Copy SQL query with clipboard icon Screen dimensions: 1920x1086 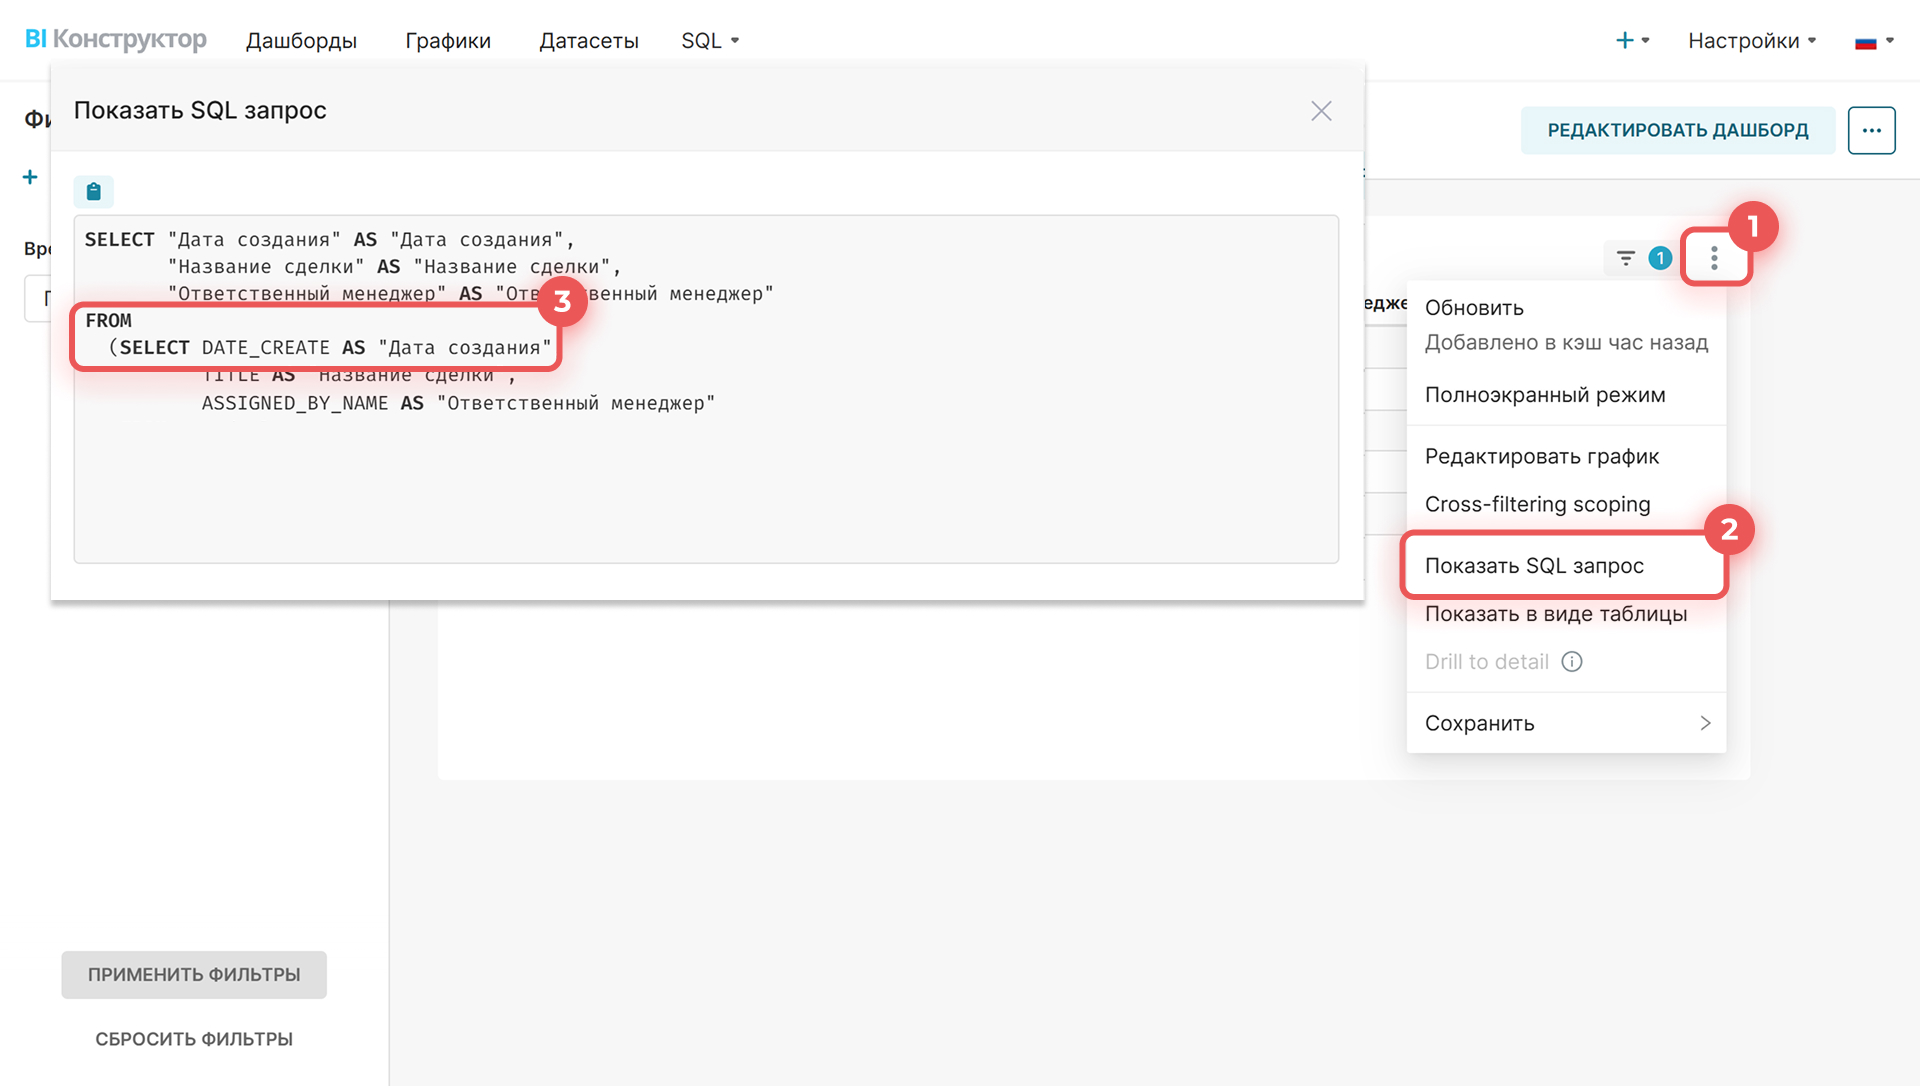[93, 191]
